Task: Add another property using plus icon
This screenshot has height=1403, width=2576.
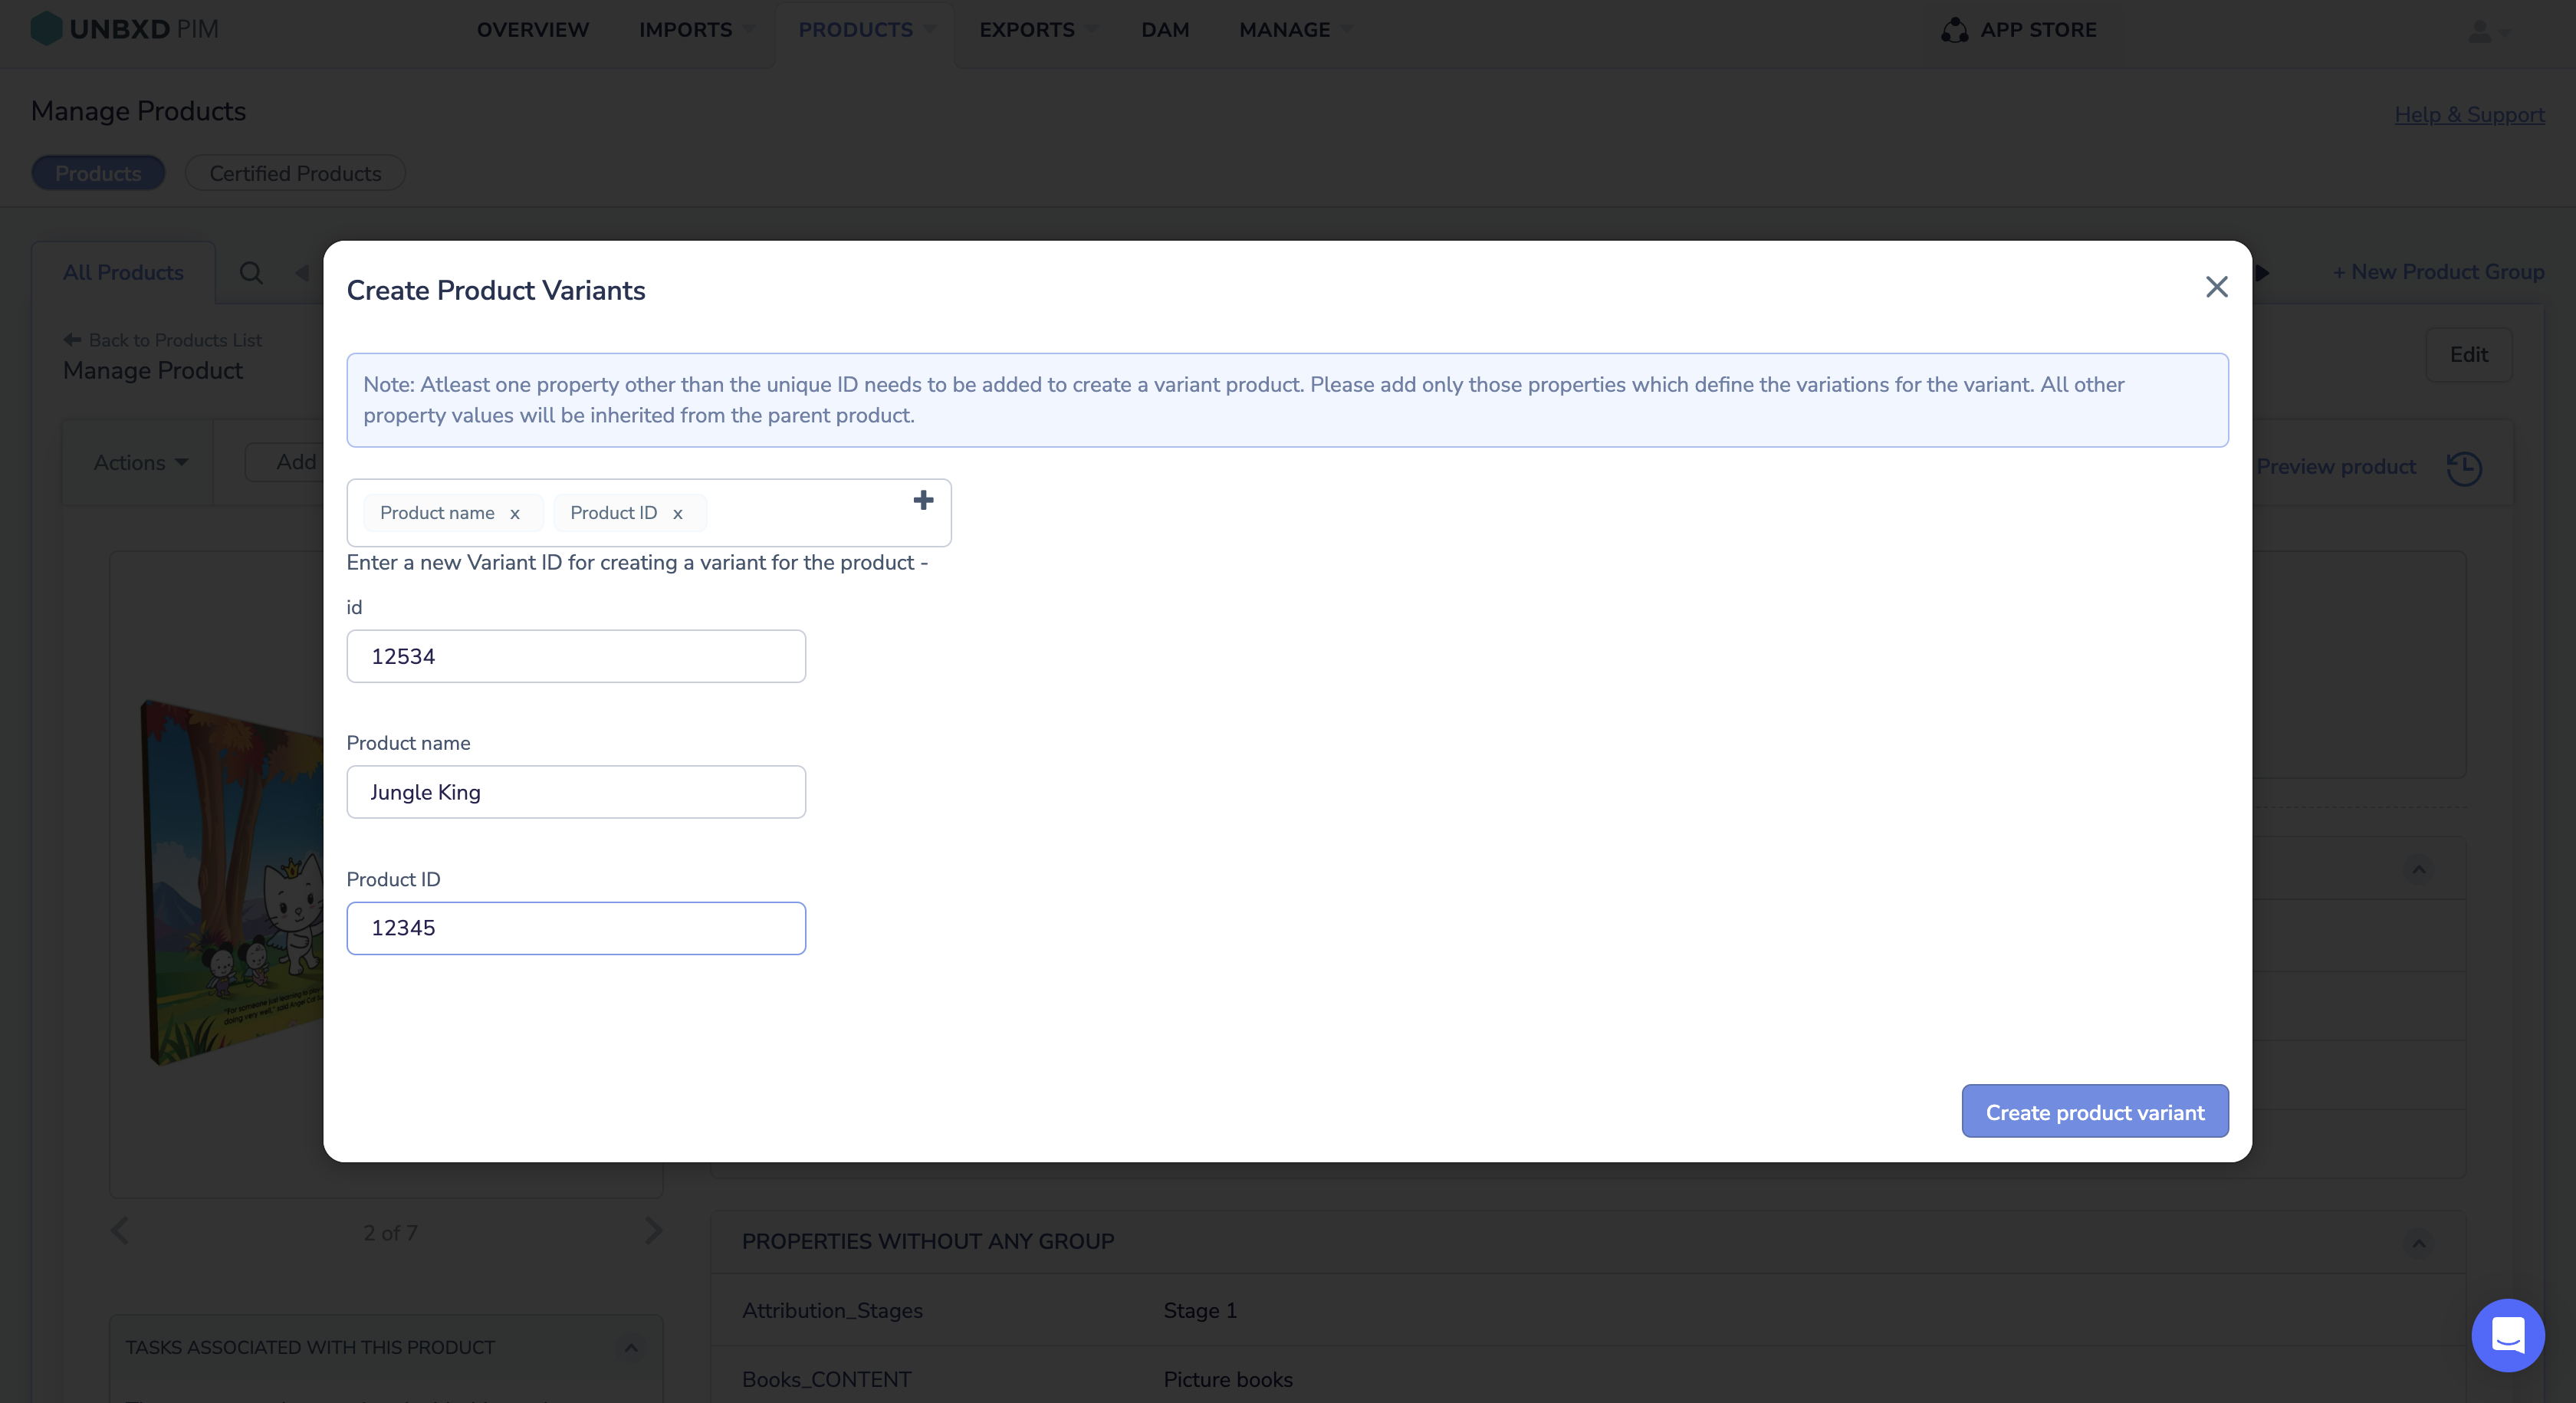Action: point(923,500)
